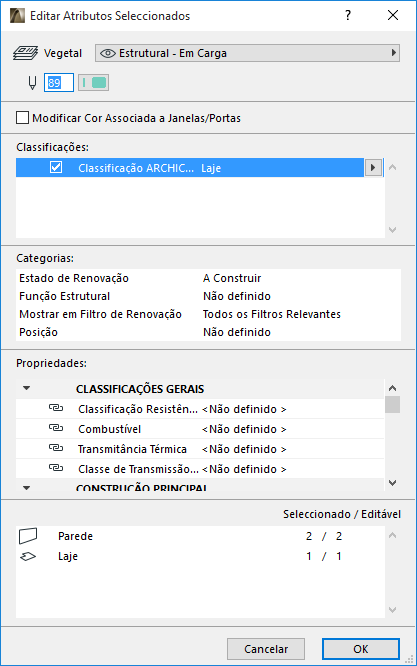This screenshot has height=666, width=417.
Task: Confirm with the OK button
Action: pos(361,649)
